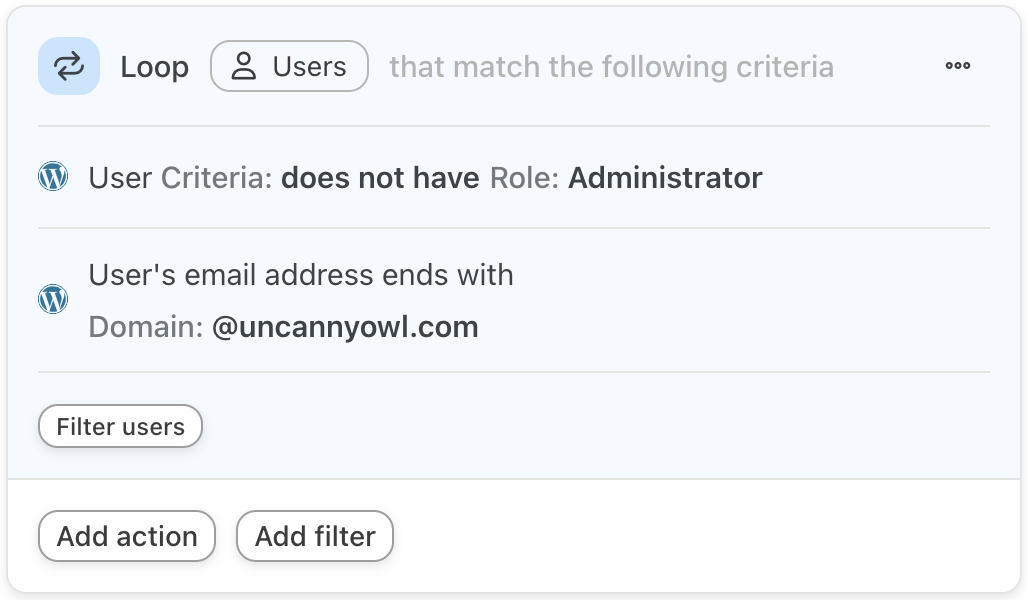Image resolution: width=1028 pixels, height=600 pixels.
Task: Click the Loop arrows icon
Action: point(69,66)
